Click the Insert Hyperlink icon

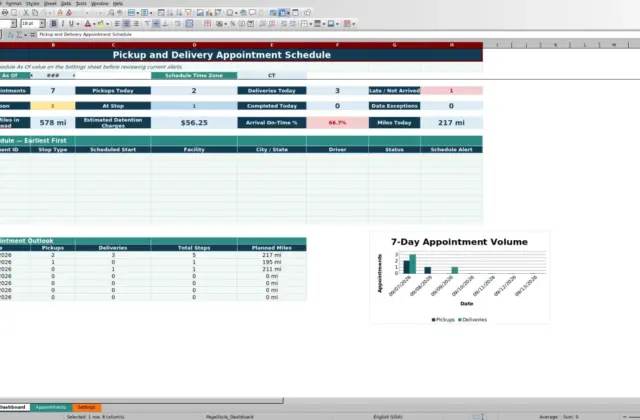tap(243, 13)
